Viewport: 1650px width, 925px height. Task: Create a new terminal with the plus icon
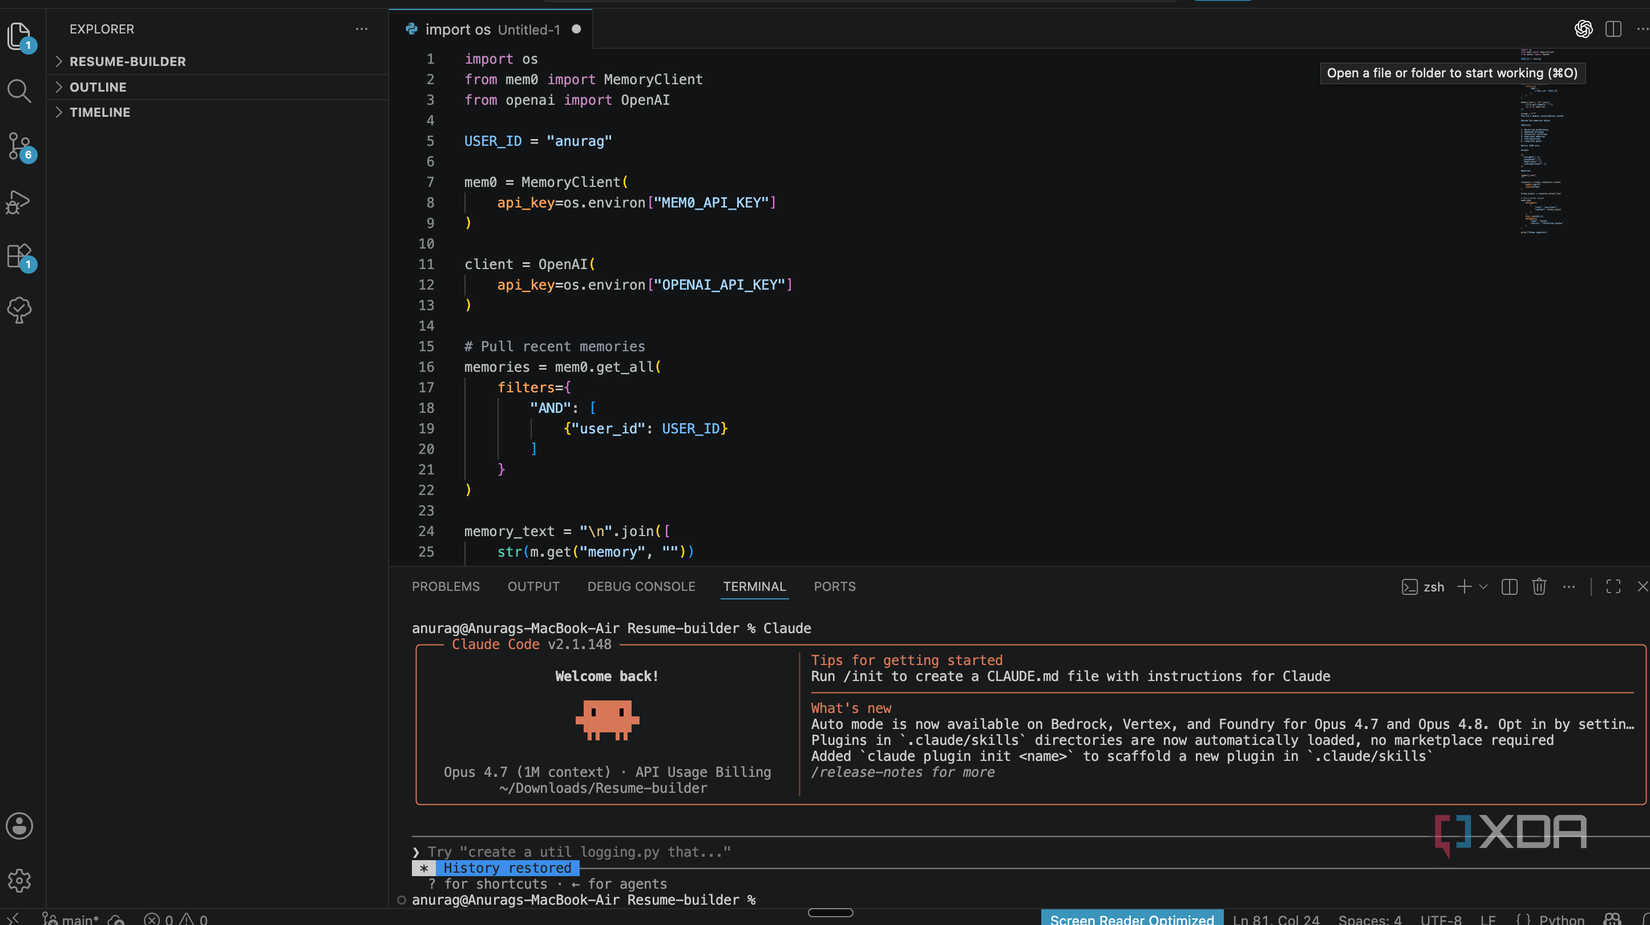click(1464, 587)
